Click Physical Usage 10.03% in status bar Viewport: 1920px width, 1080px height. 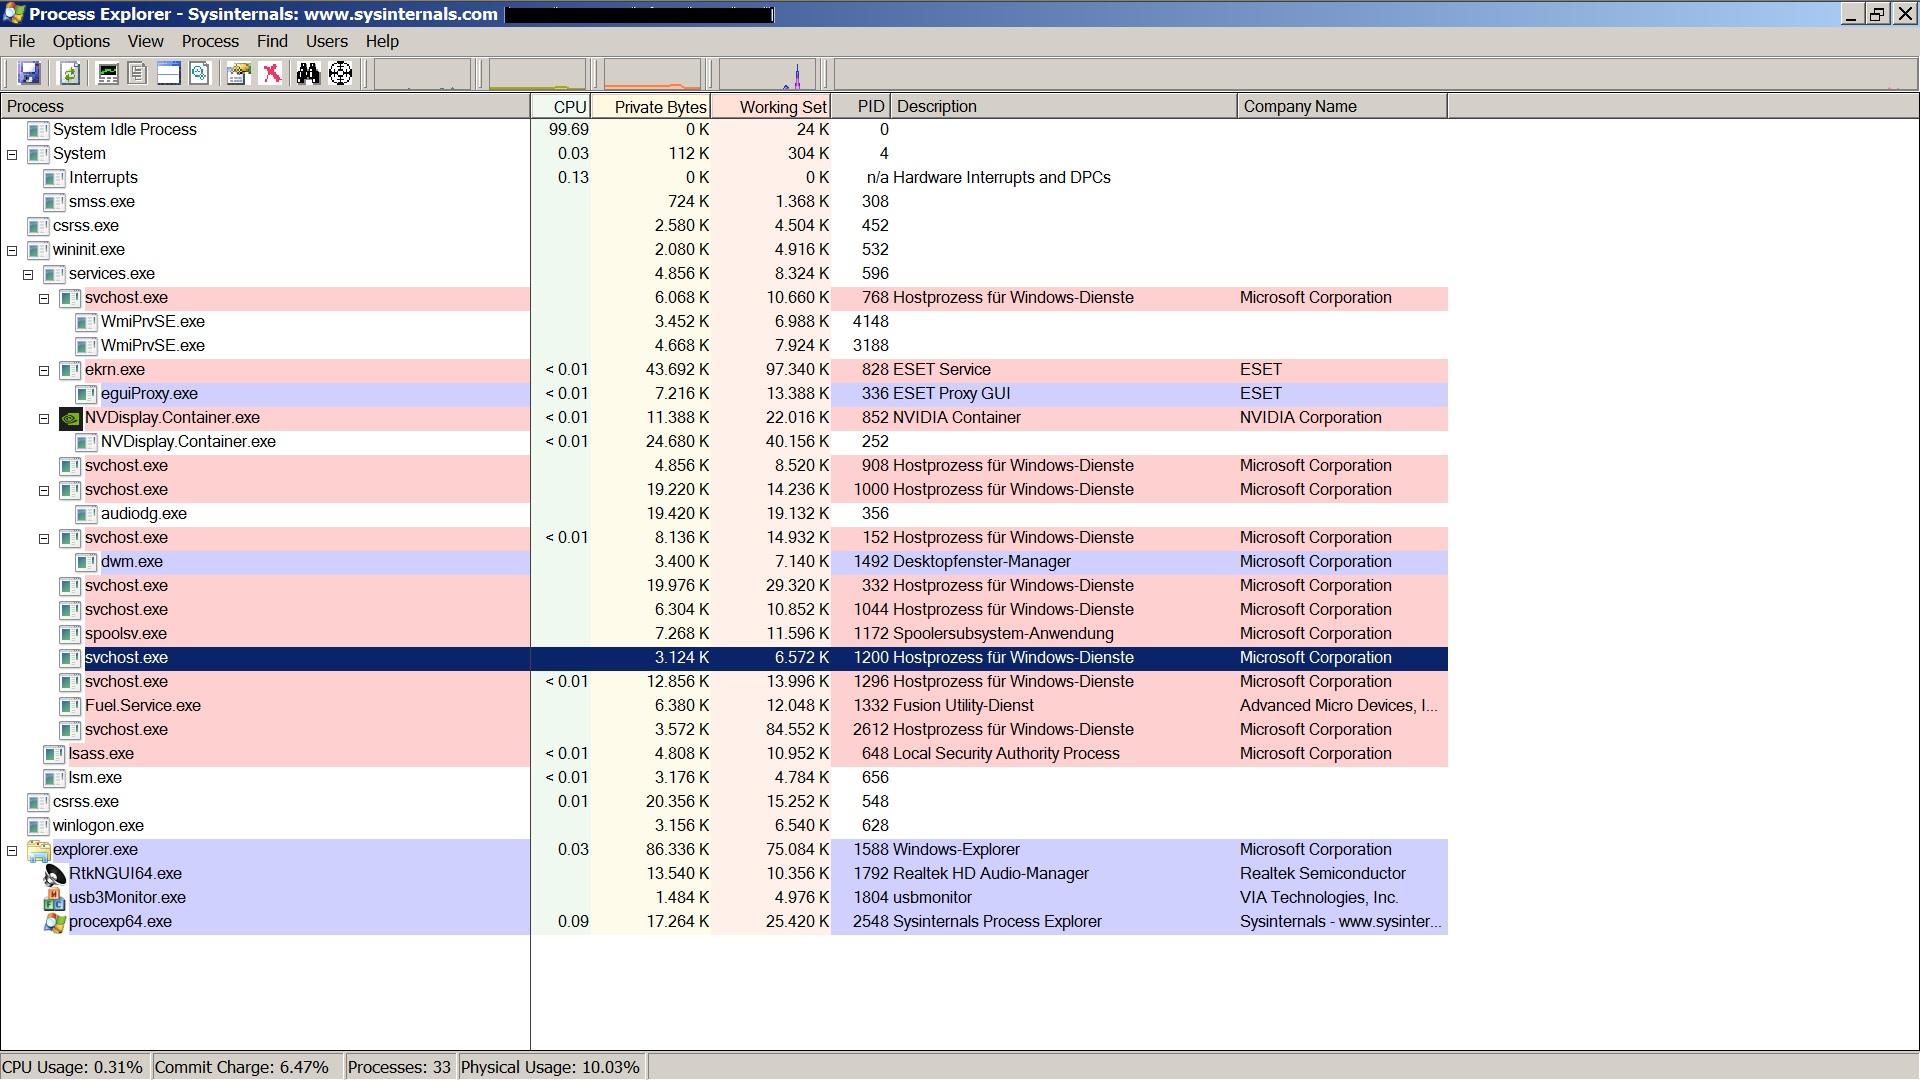point(550,1067)
